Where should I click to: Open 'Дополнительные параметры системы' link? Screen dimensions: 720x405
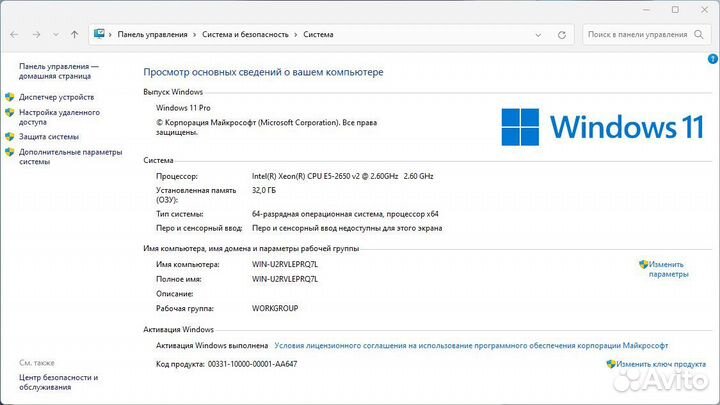tap(71, 157)
